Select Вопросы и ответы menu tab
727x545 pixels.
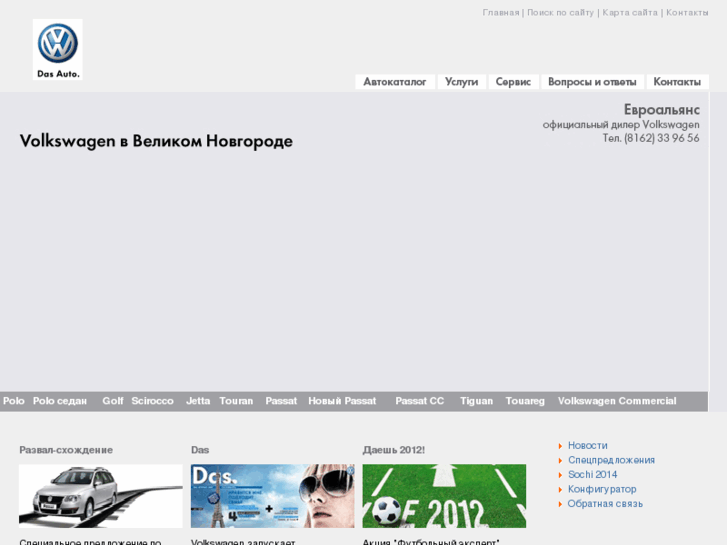(x=592, y=82)
